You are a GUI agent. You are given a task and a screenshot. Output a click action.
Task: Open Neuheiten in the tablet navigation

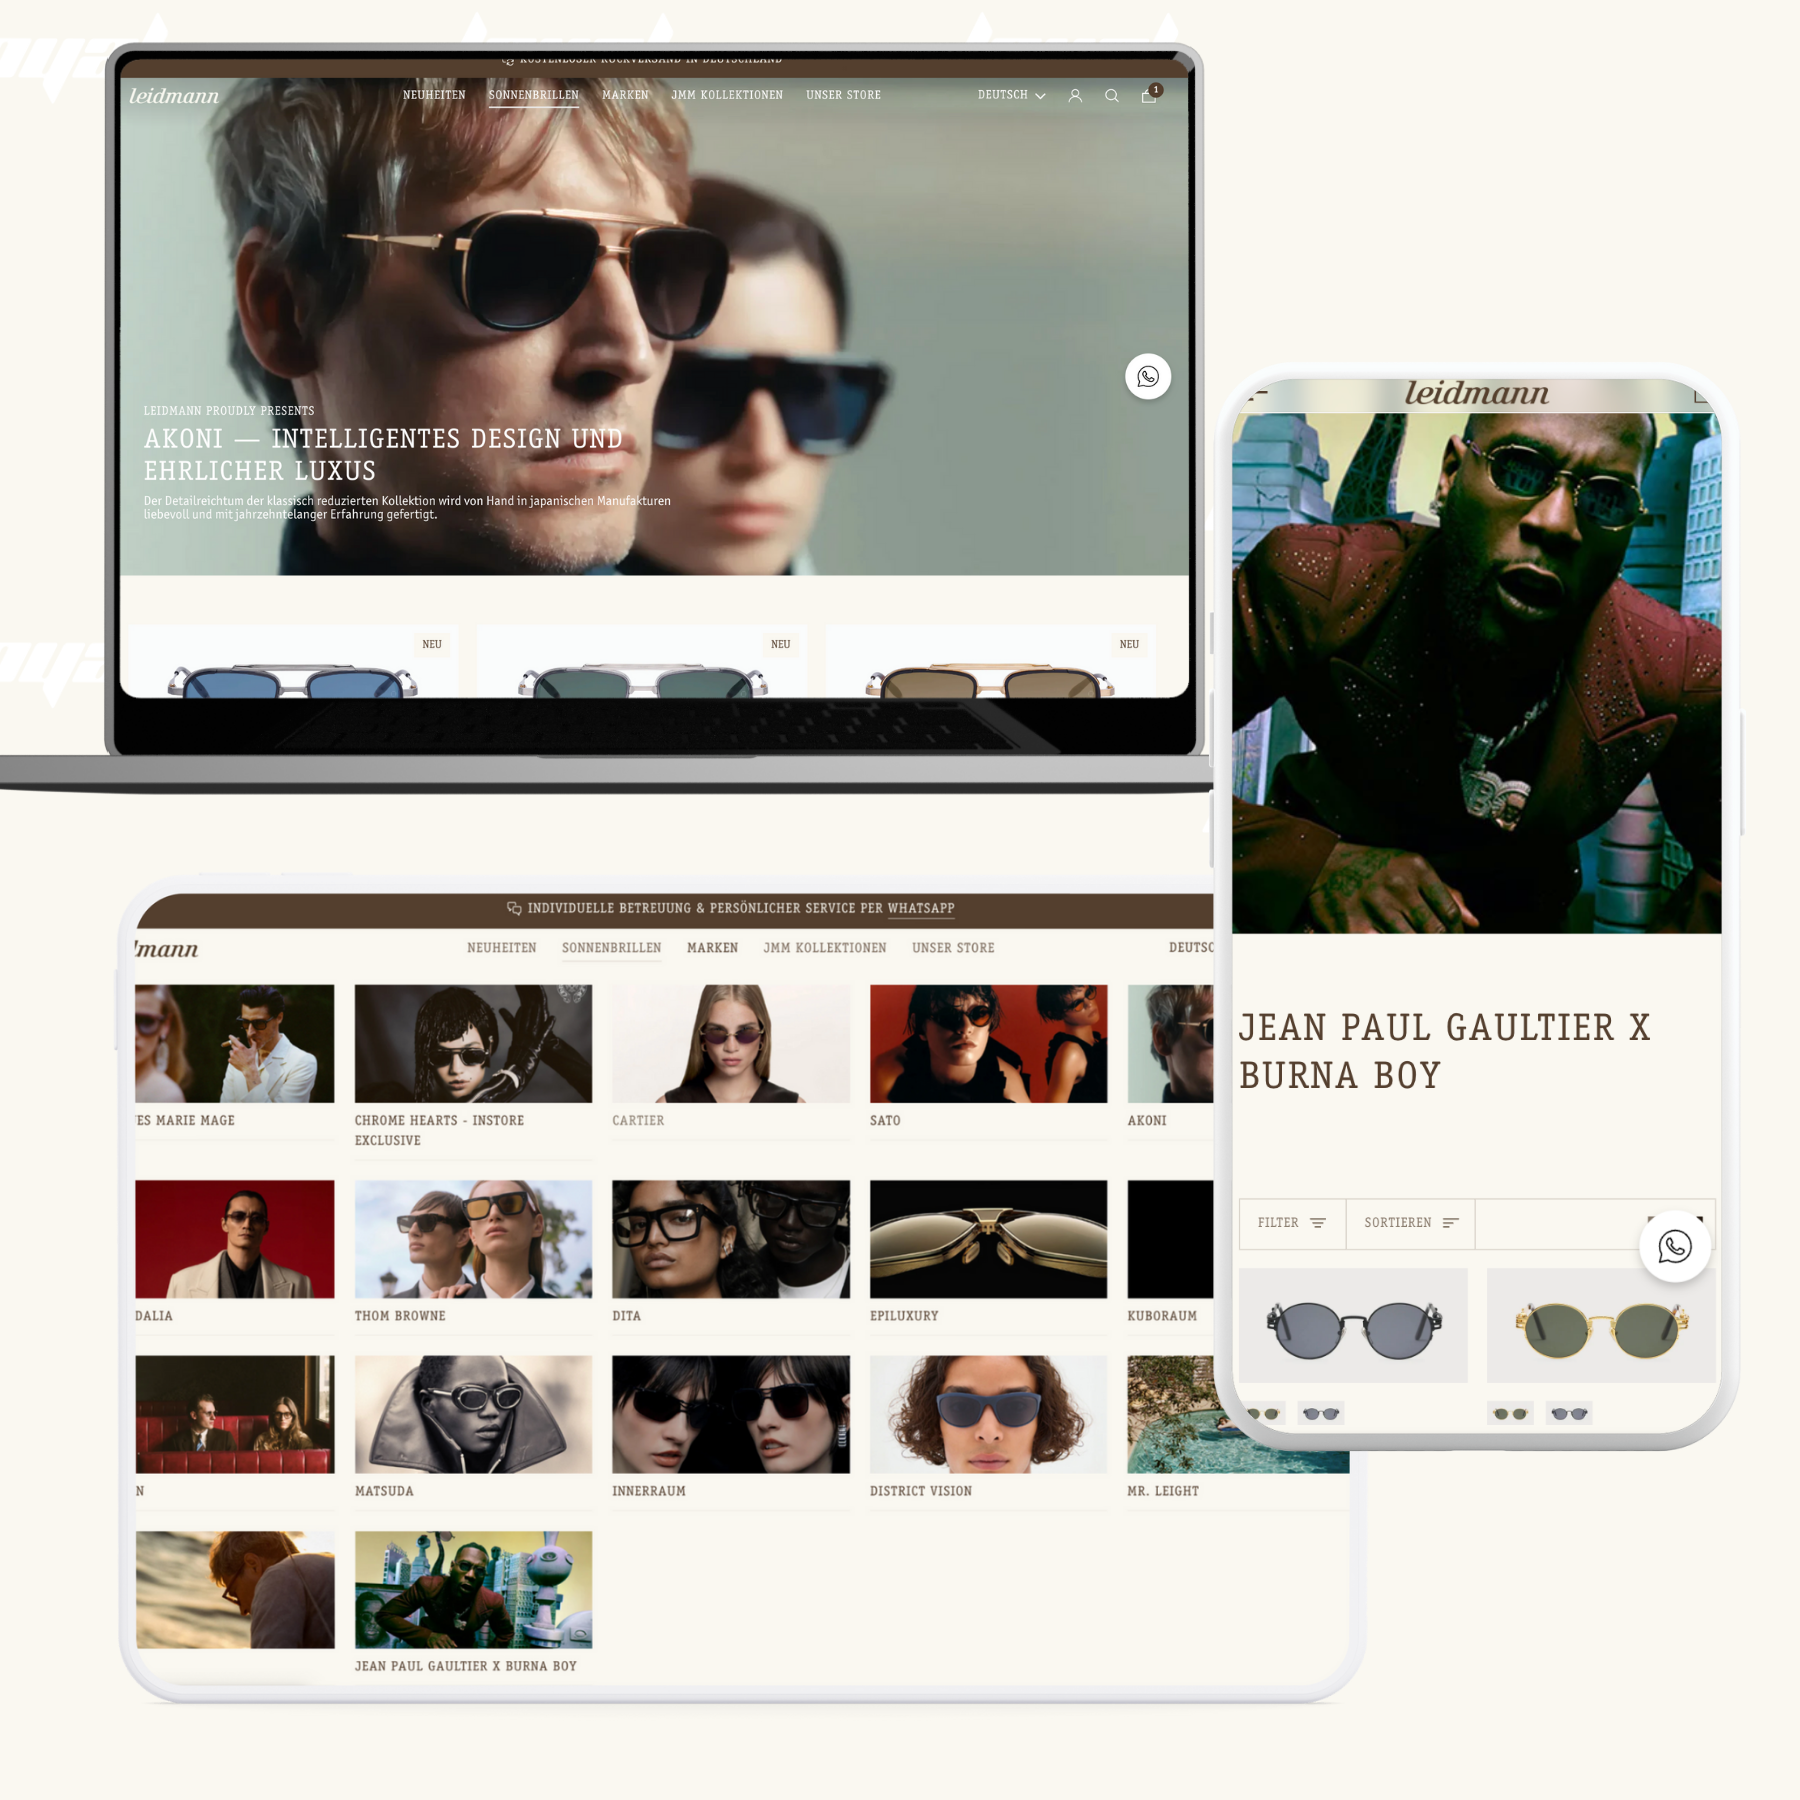[x=501, y=948]
